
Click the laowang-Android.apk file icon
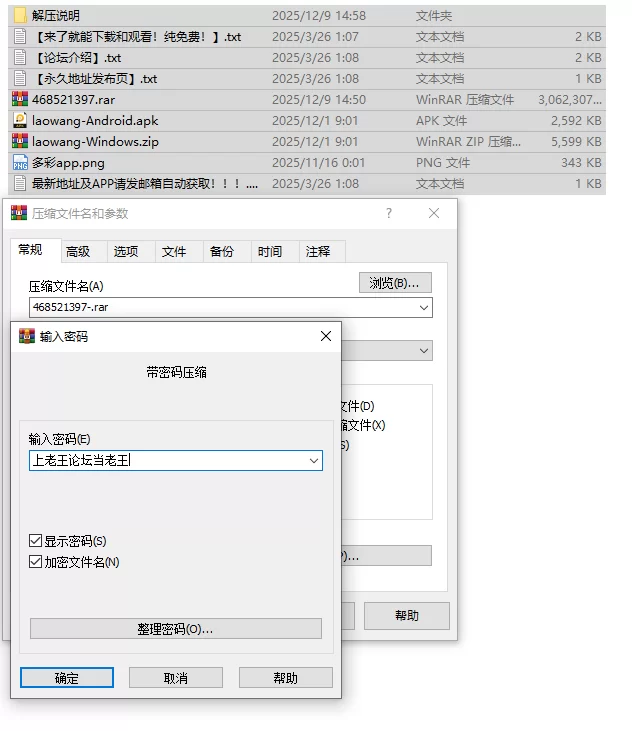tap(20, 120)
